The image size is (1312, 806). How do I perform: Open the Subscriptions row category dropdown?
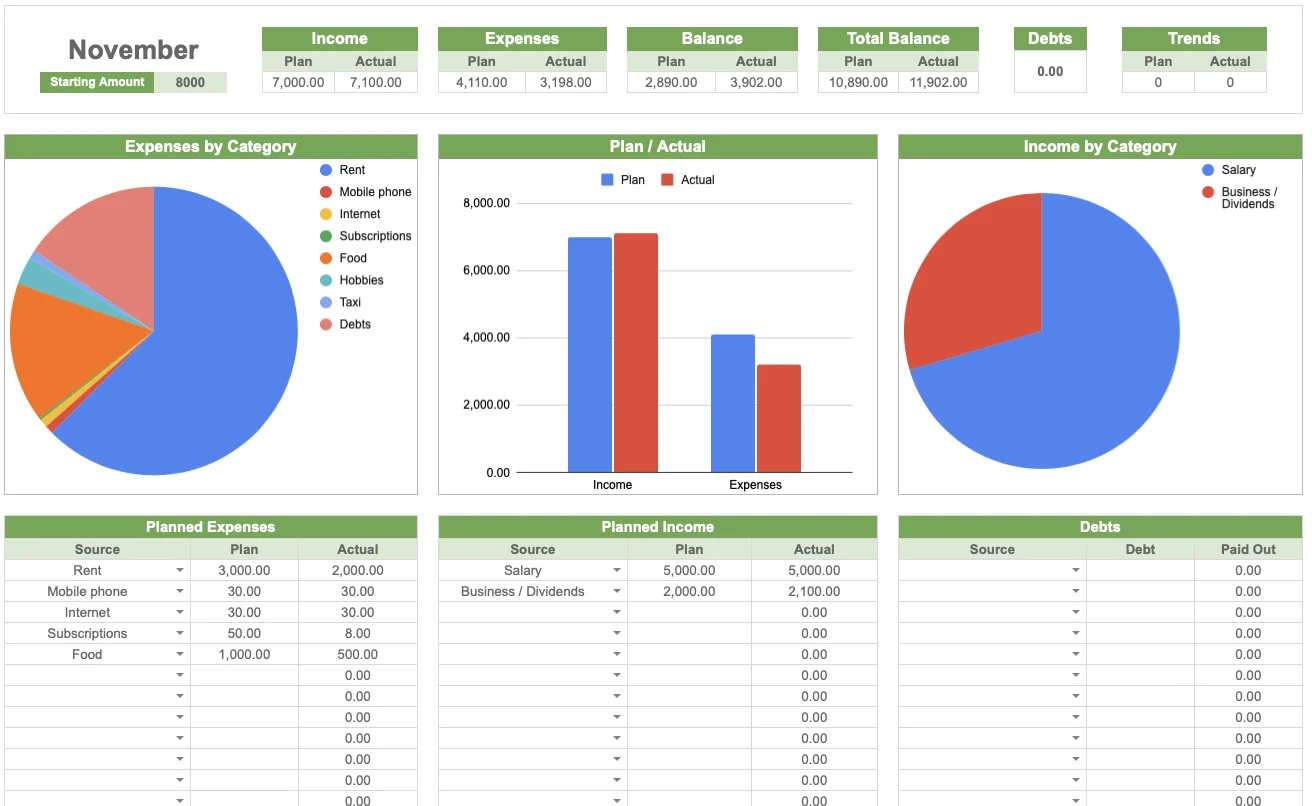pyautogui.click(x=179, y=633)
